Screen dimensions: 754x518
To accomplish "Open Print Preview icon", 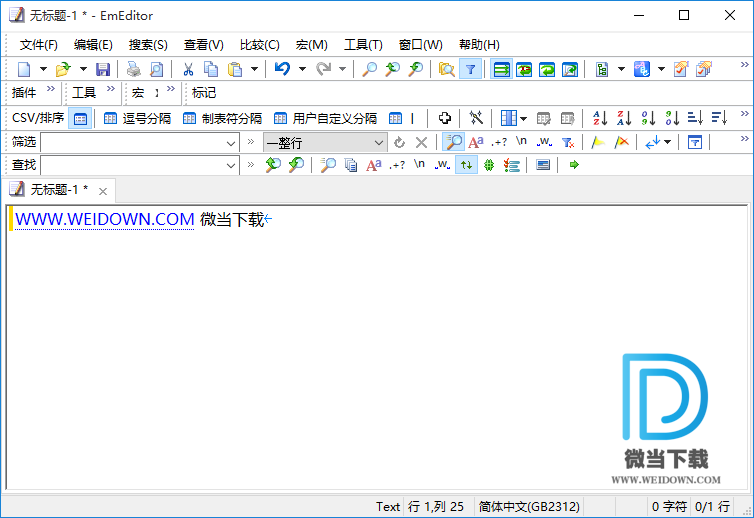I will pyautogui.click(x=157, y=69).
